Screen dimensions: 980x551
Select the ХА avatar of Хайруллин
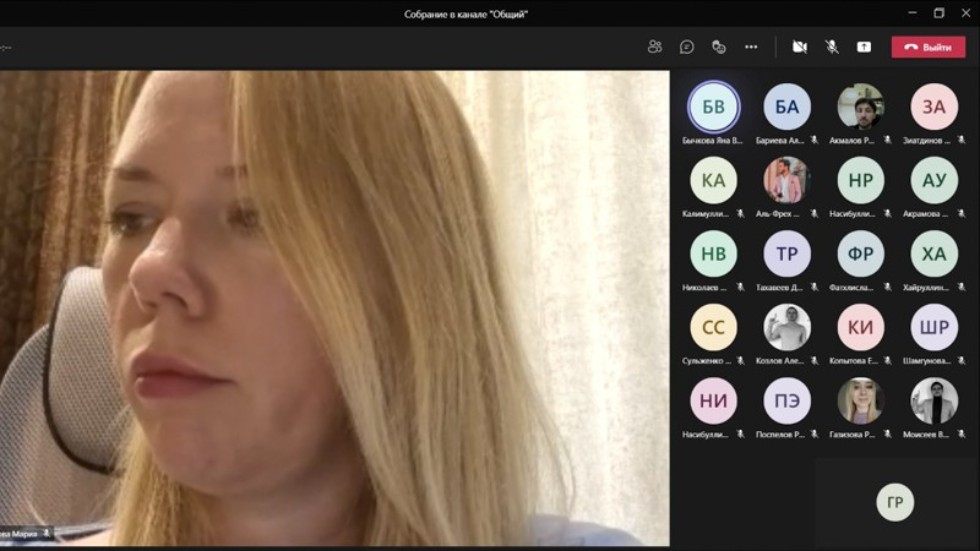934,254
